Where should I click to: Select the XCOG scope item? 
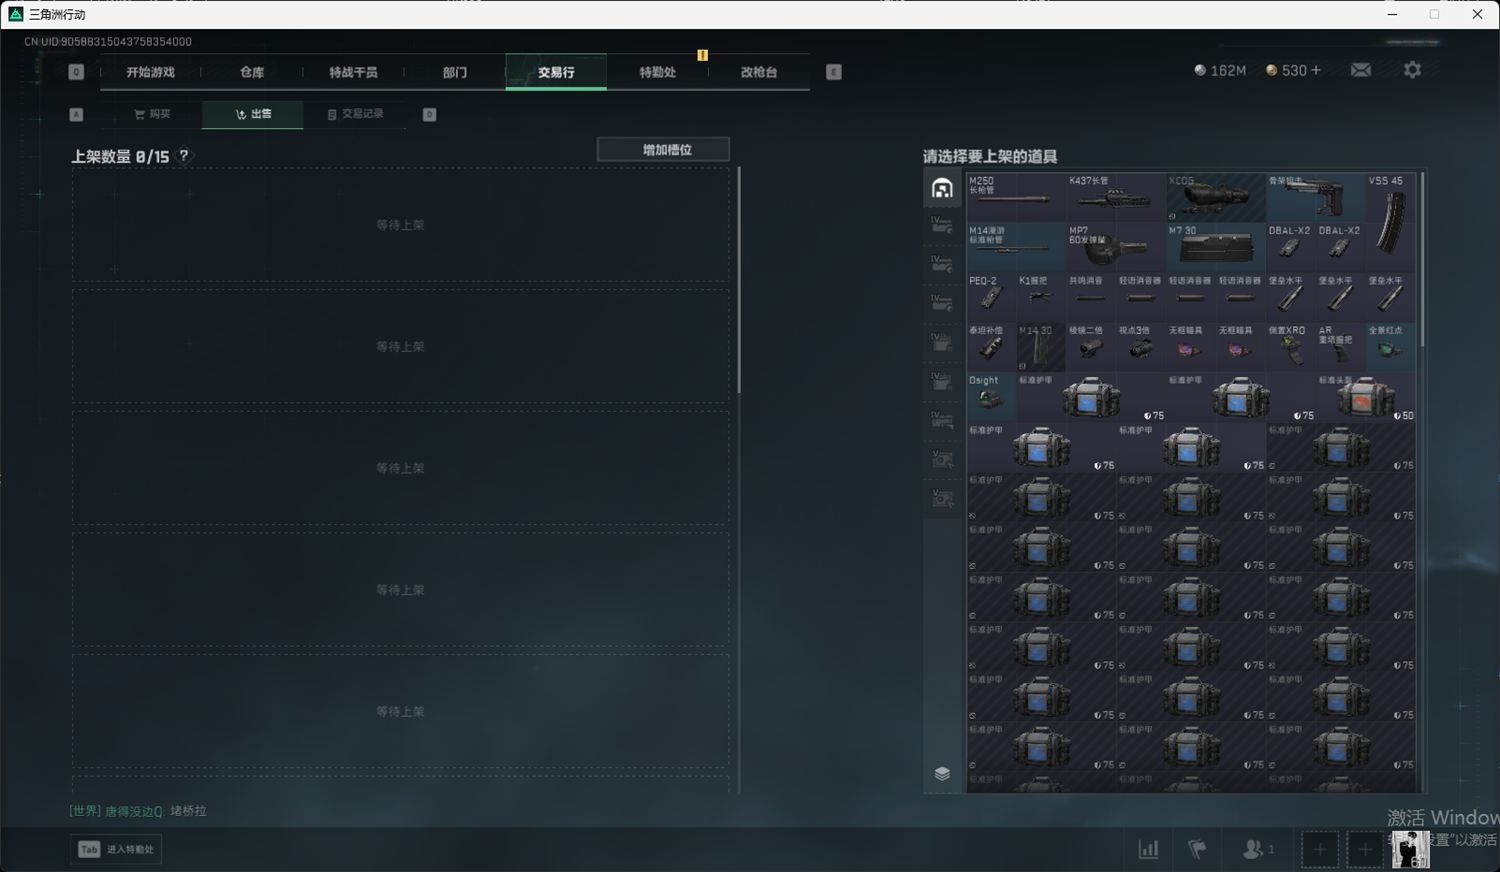(1215, 197)
